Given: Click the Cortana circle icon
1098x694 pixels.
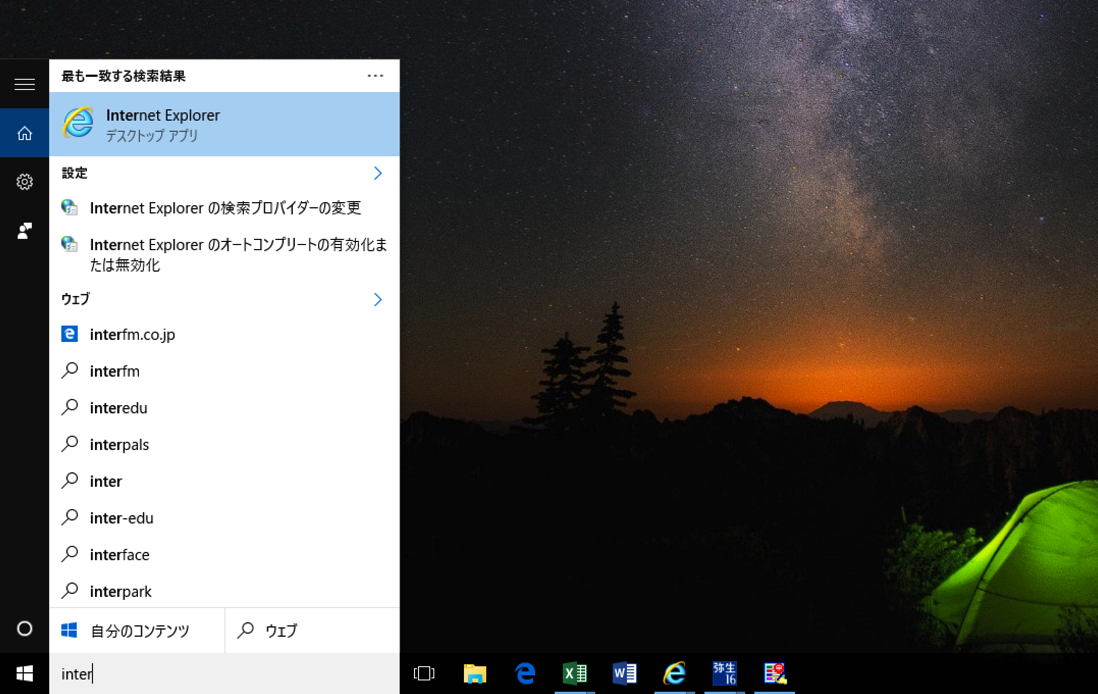Looking at the screenshot, I should (25, 629).
